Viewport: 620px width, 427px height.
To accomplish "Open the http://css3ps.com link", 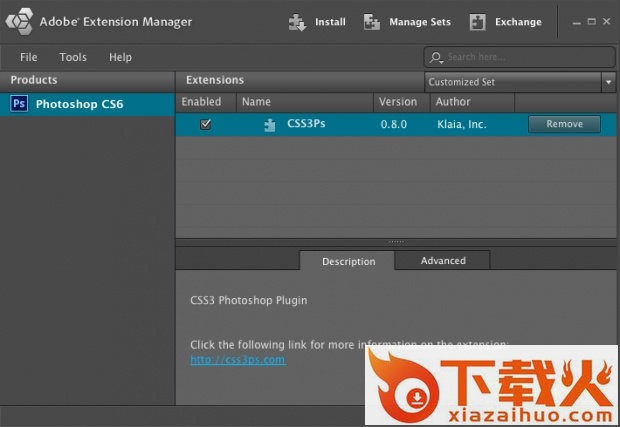I will tap(238, 360).
